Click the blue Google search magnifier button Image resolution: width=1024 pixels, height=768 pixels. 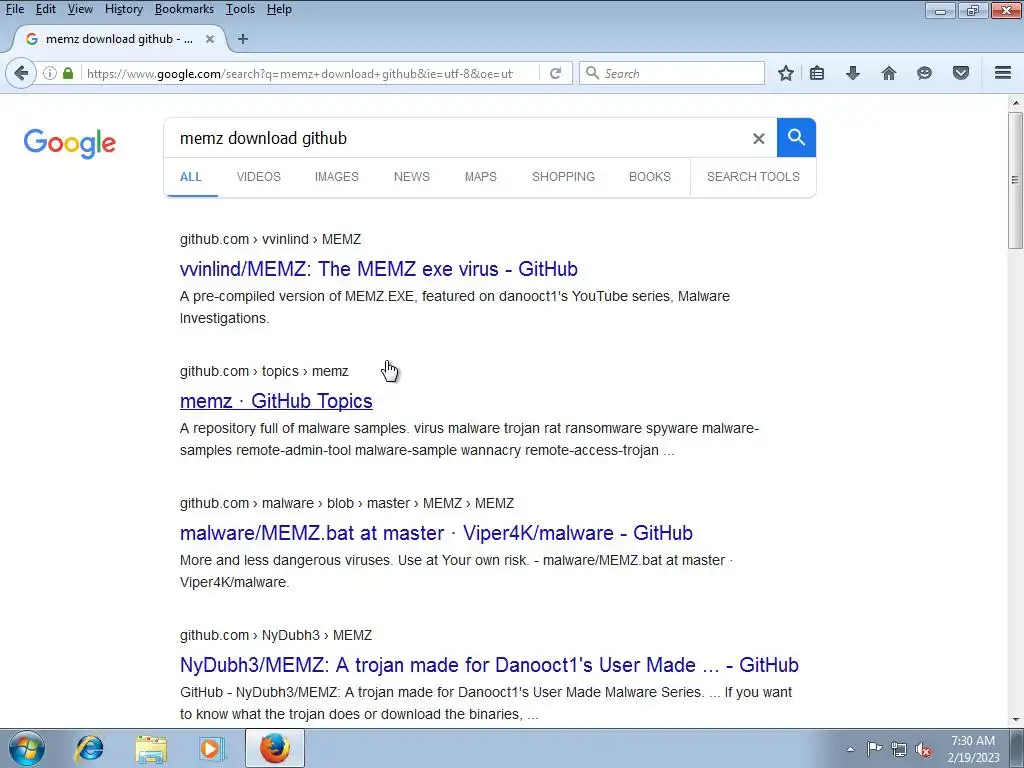tap(796, 138)
